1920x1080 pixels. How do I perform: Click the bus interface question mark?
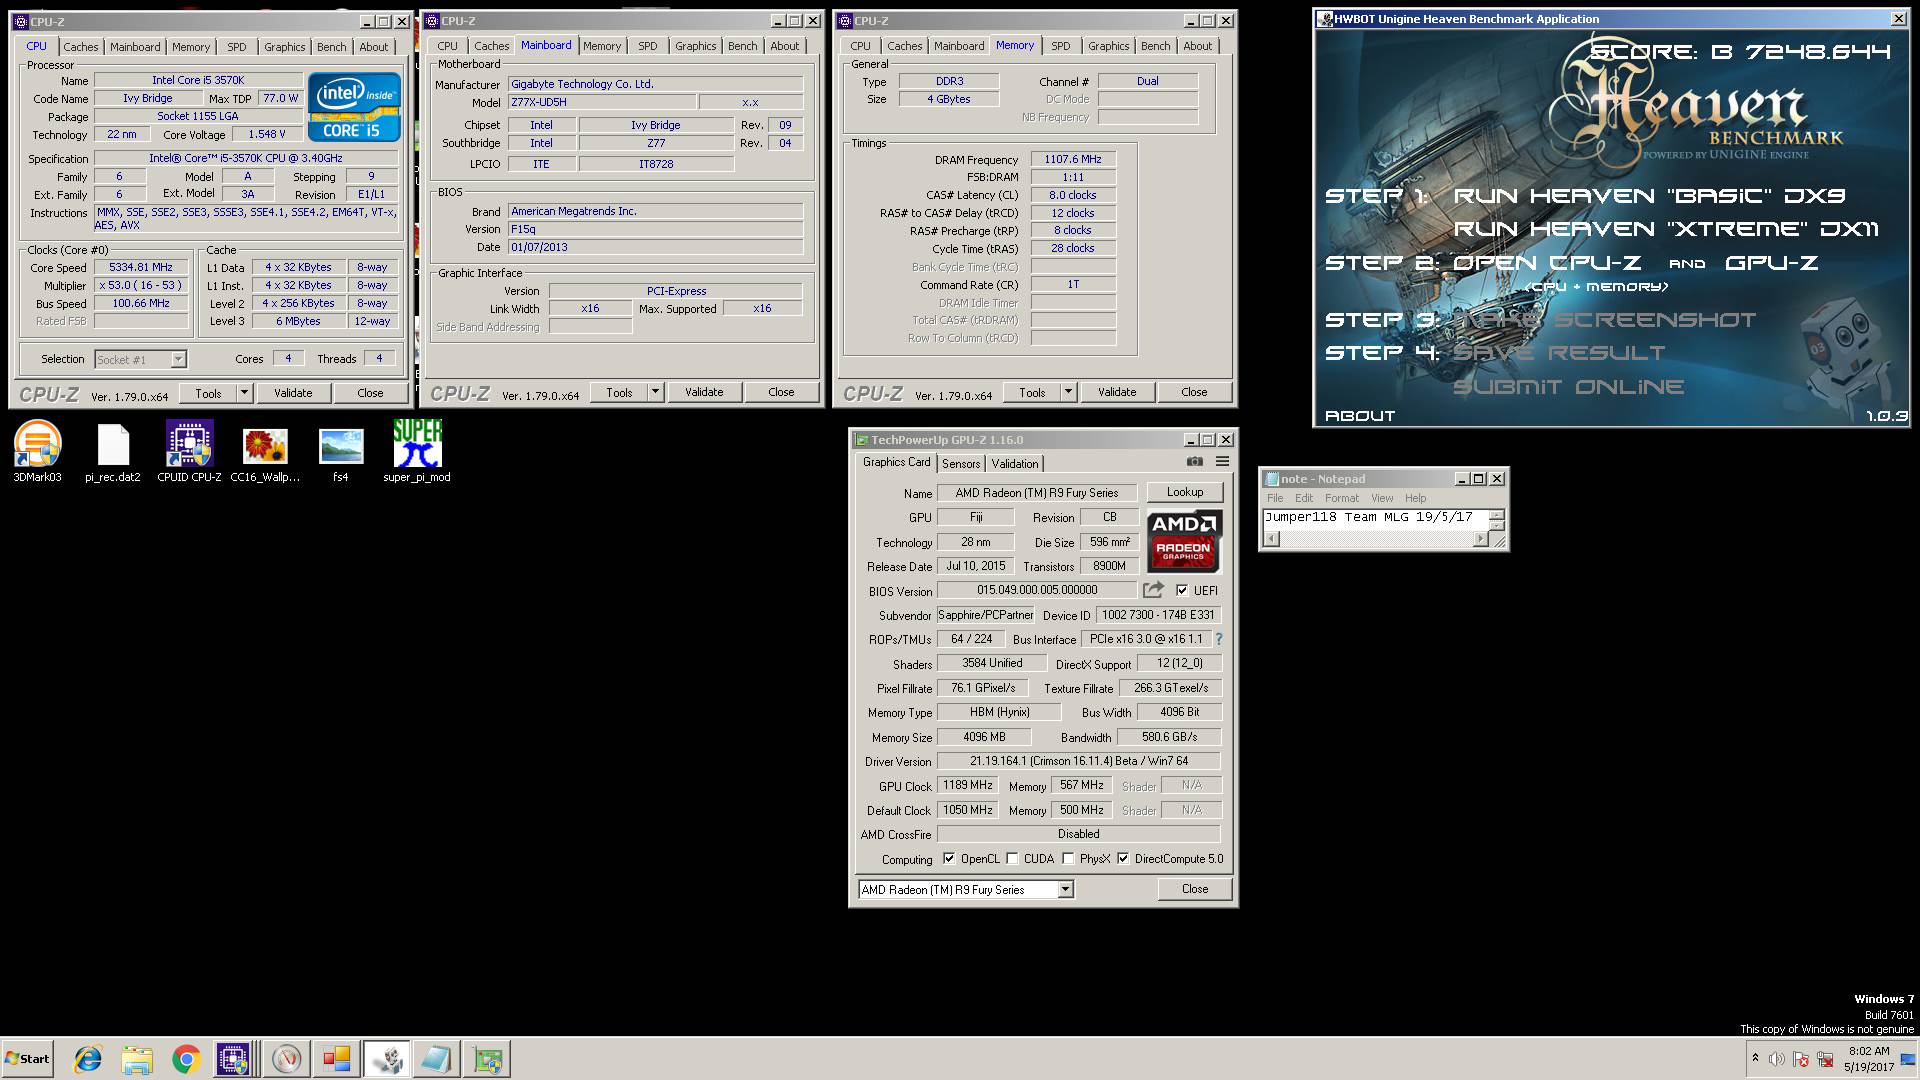click(1218, 639)
